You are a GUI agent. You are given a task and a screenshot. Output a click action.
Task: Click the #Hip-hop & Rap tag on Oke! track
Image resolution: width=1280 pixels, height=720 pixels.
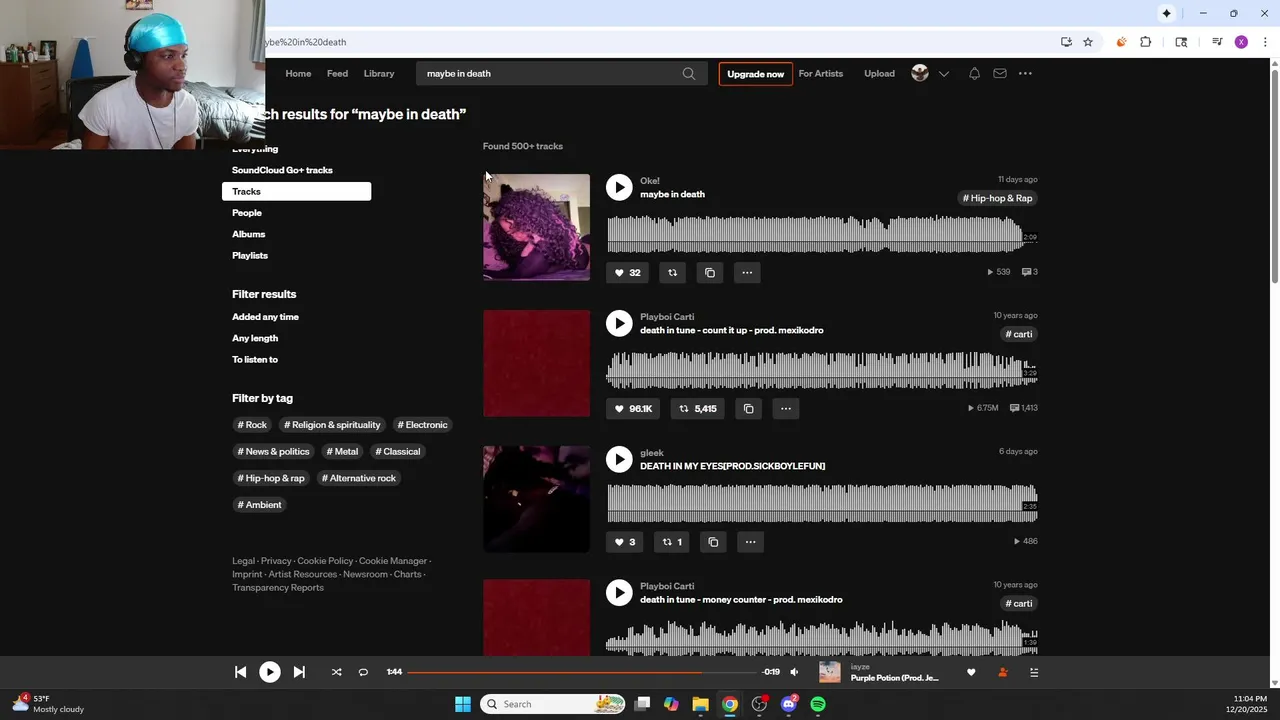pos(997,198)
